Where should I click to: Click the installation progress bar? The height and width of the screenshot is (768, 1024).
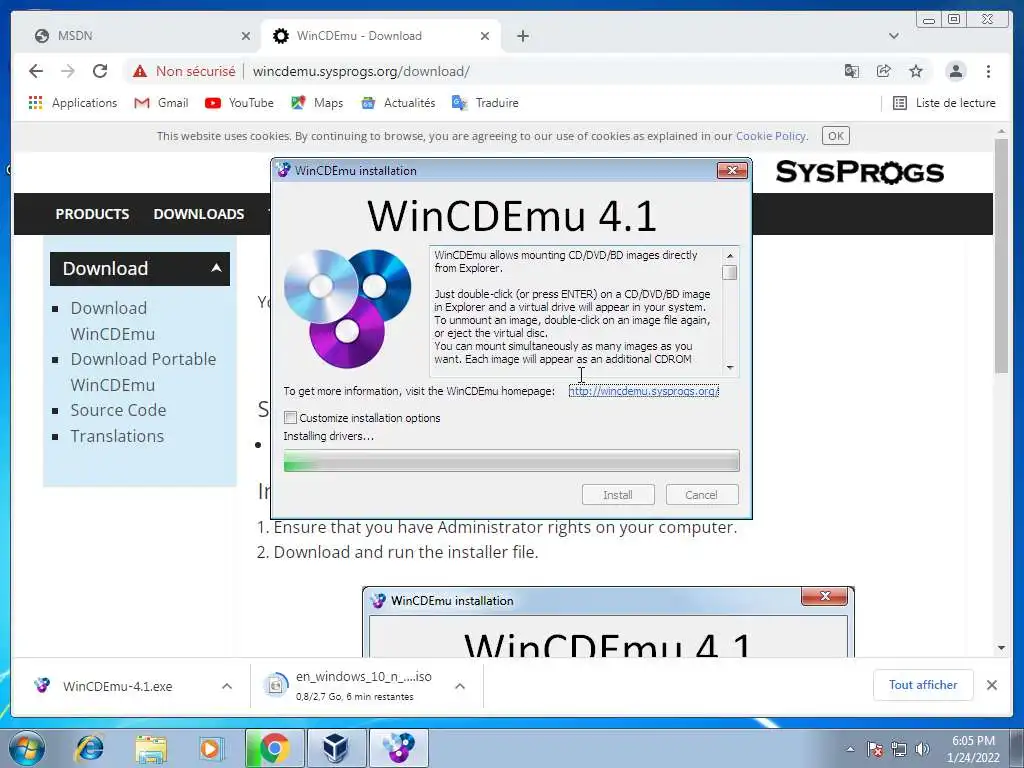[x=511, y=460]
